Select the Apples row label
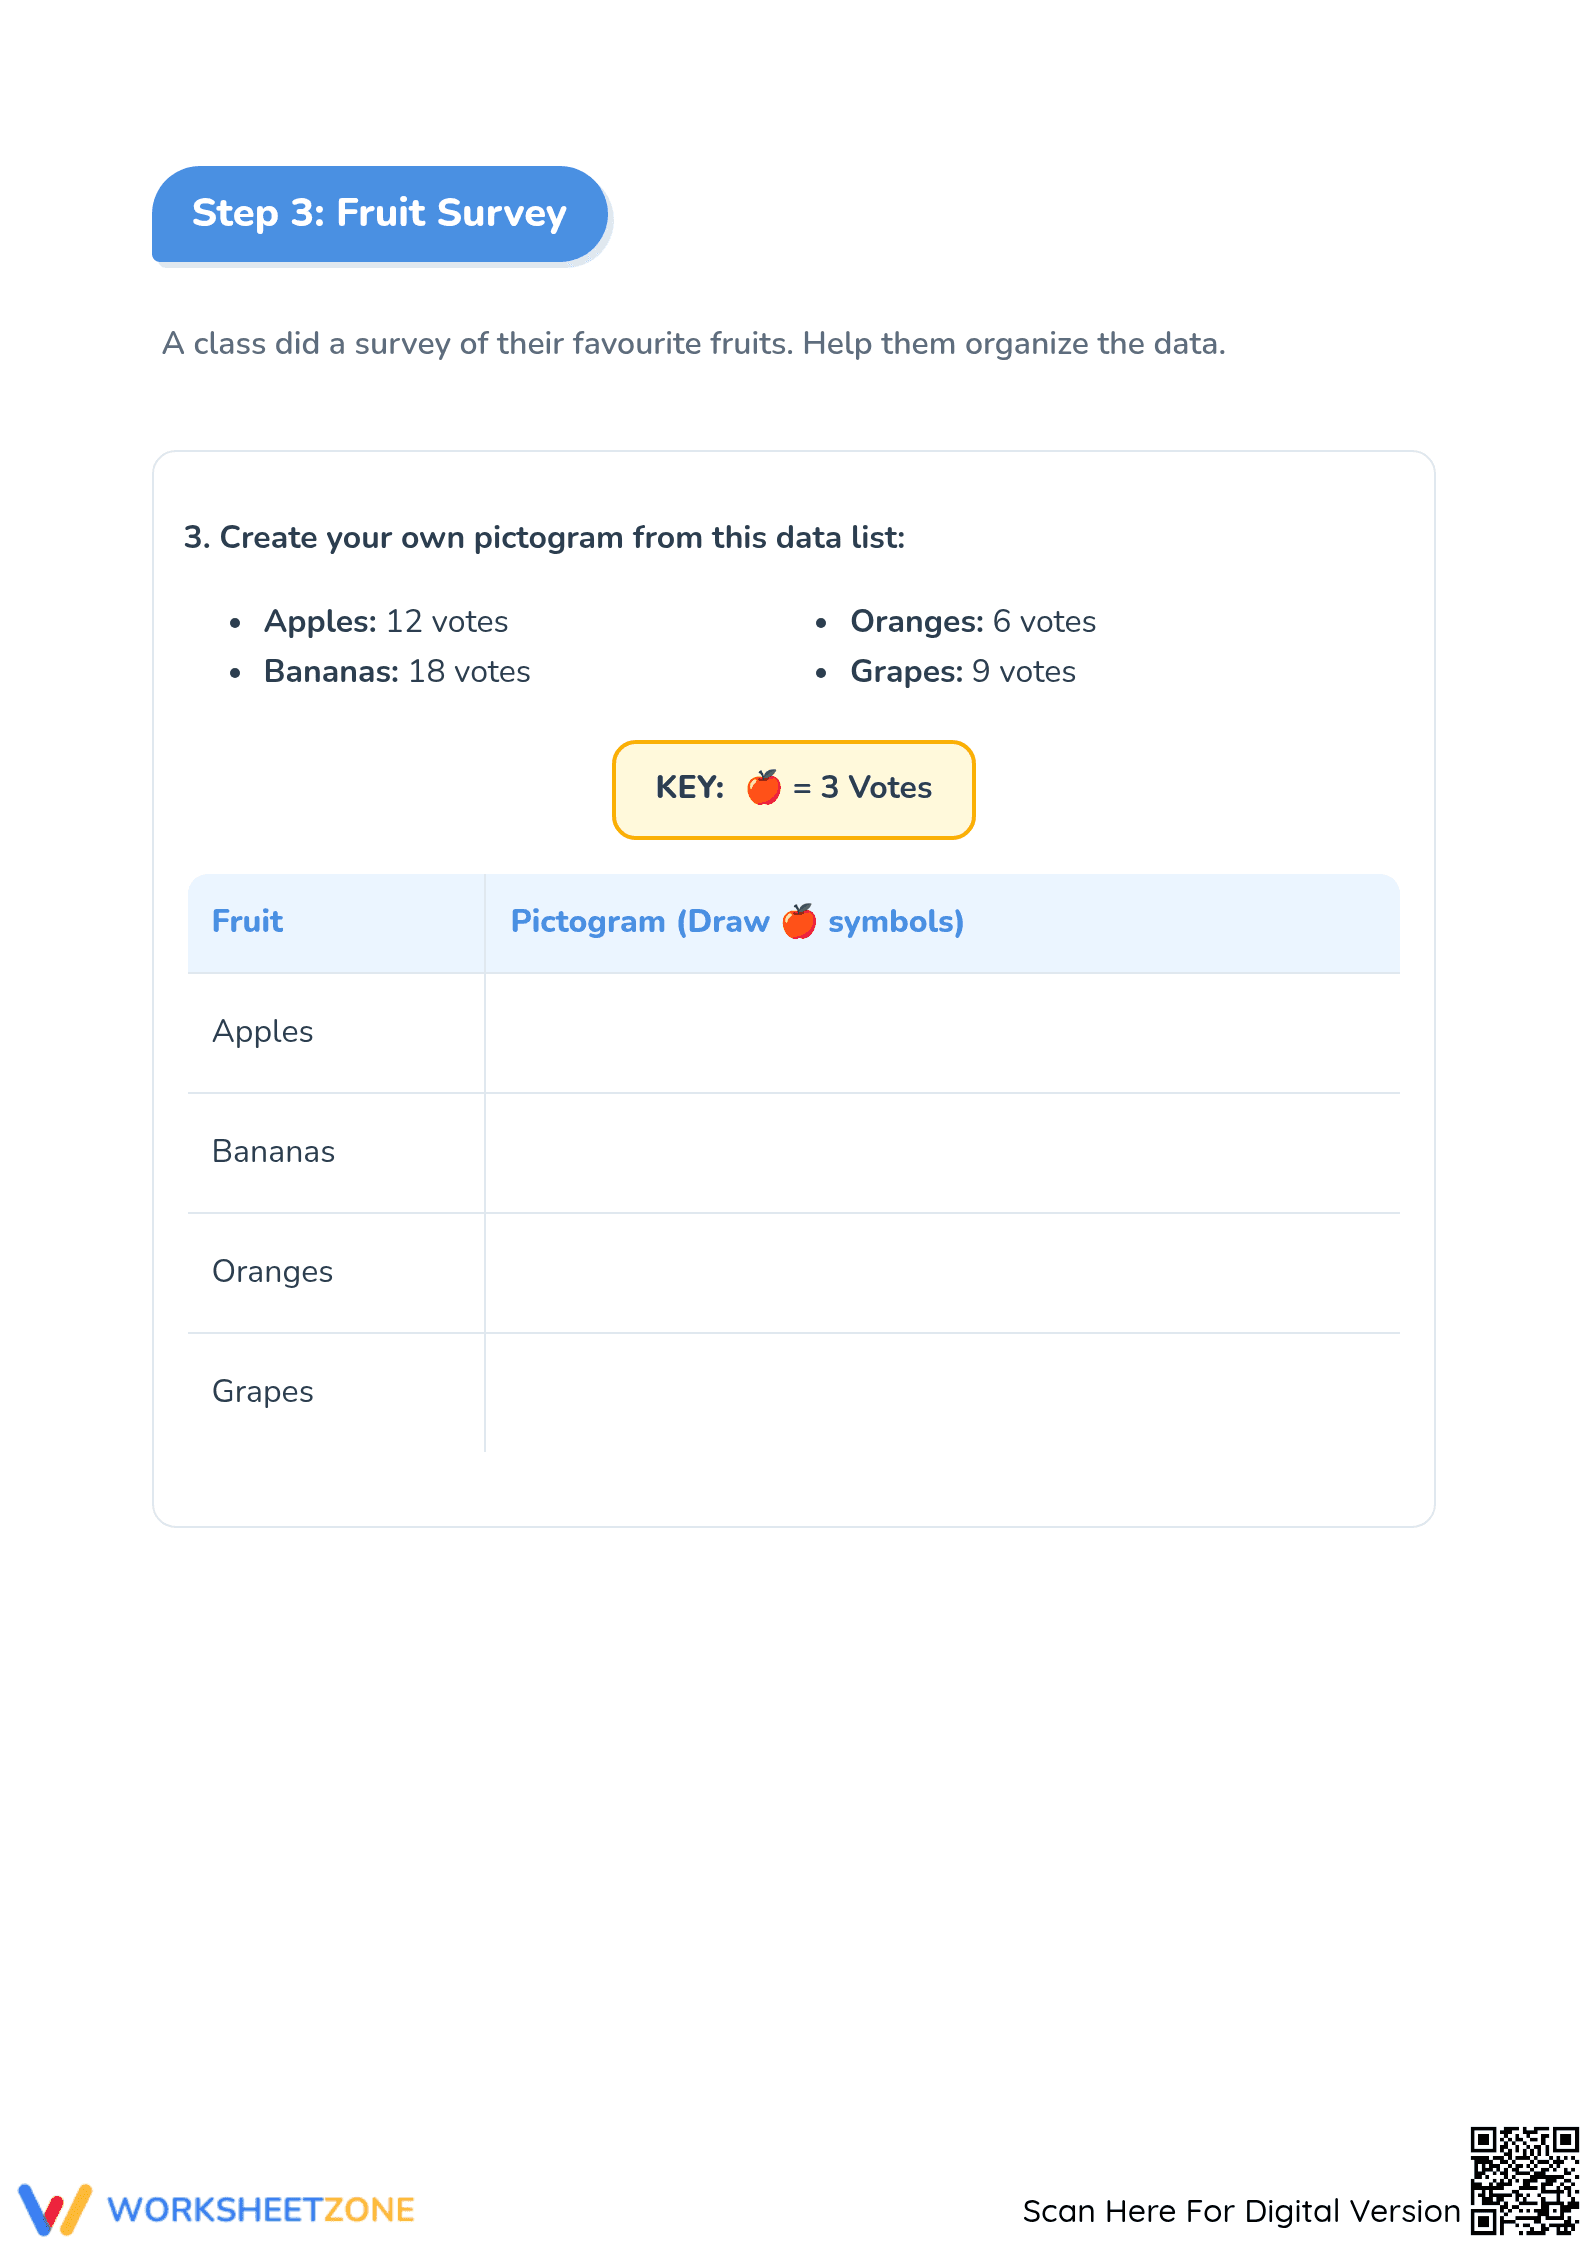This screenshot has width=1588, height=2244. (263, 1032)
